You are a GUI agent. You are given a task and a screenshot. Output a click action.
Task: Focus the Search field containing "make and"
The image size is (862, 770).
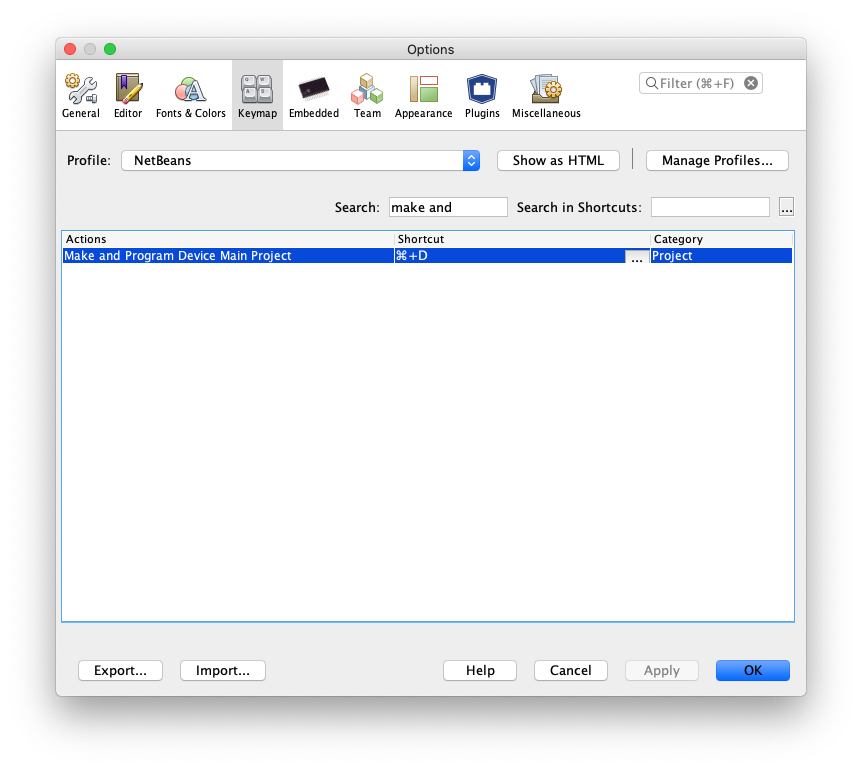point(448,207)
